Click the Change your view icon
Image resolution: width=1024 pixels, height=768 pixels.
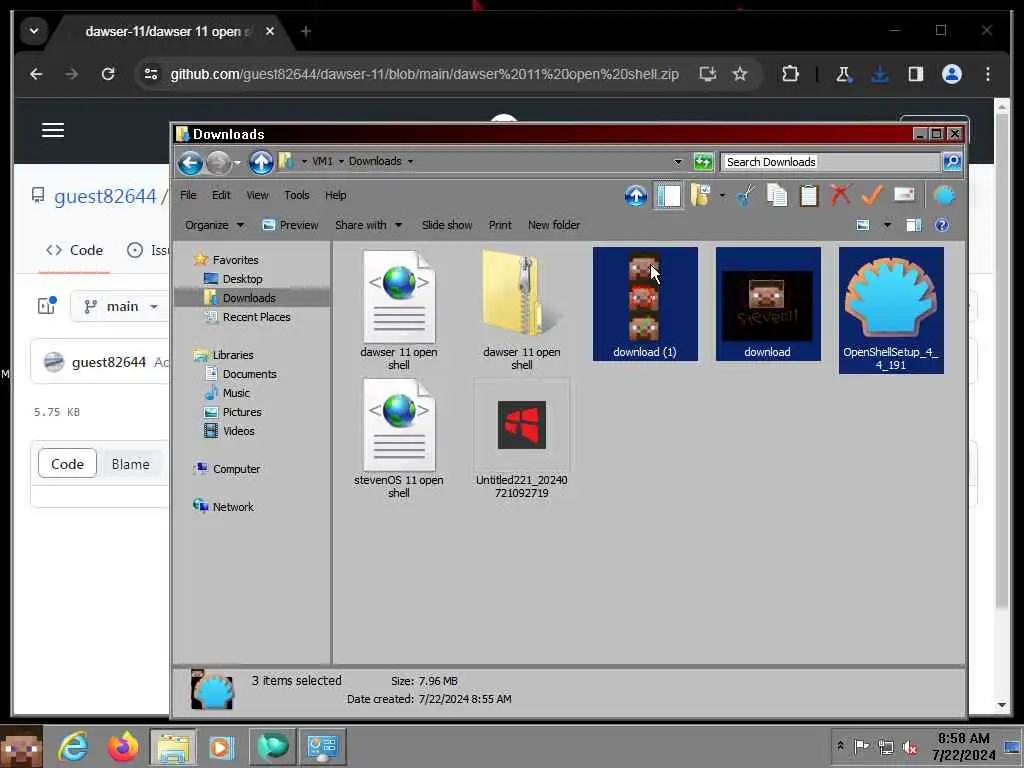coord(863,225)
